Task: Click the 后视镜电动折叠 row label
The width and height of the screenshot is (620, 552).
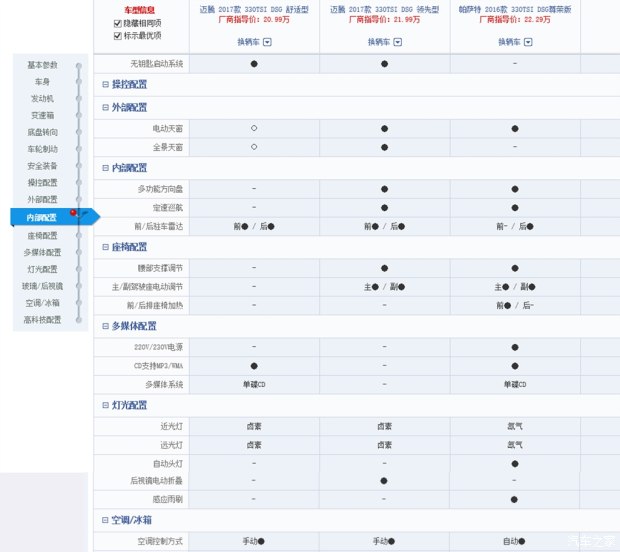Action: pos(157,481)
